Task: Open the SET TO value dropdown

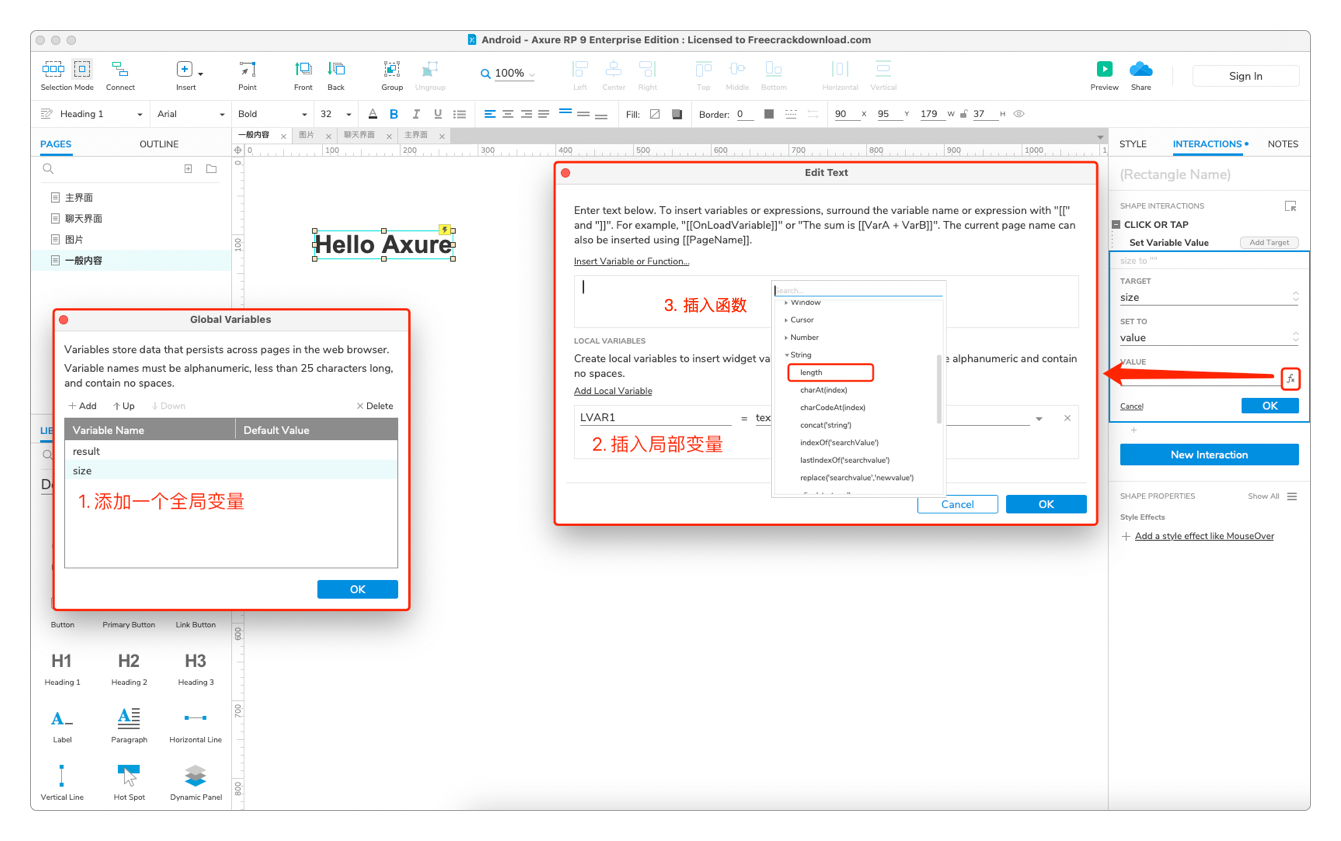Action: (x=1209, y=338)
